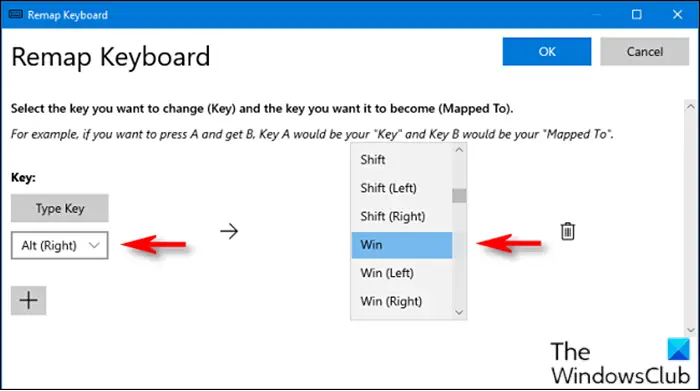This screenshot has width=700, height=391.
Task: Open the Alt (Right) key dropdown
Action: (59, 245)
